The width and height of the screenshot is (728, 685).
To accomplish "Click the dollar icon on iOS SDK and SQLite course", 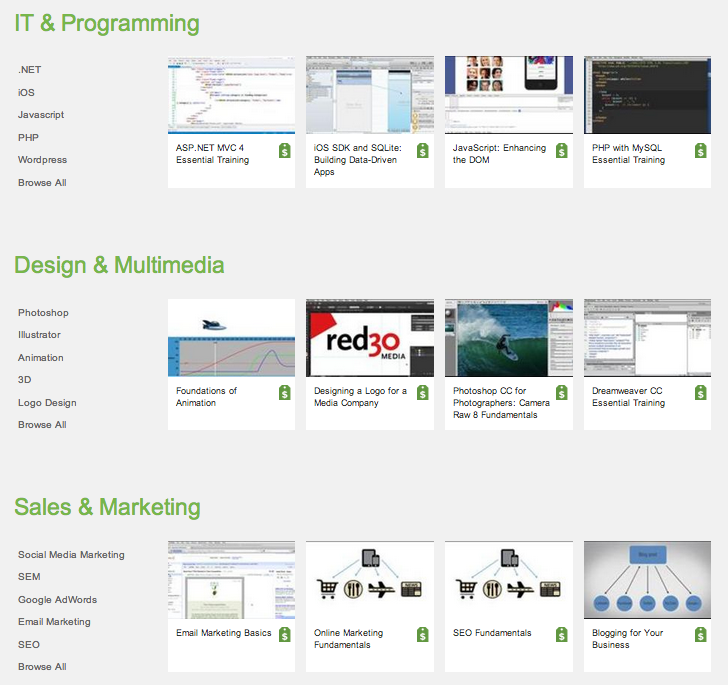I will click(x=423, y=150).
